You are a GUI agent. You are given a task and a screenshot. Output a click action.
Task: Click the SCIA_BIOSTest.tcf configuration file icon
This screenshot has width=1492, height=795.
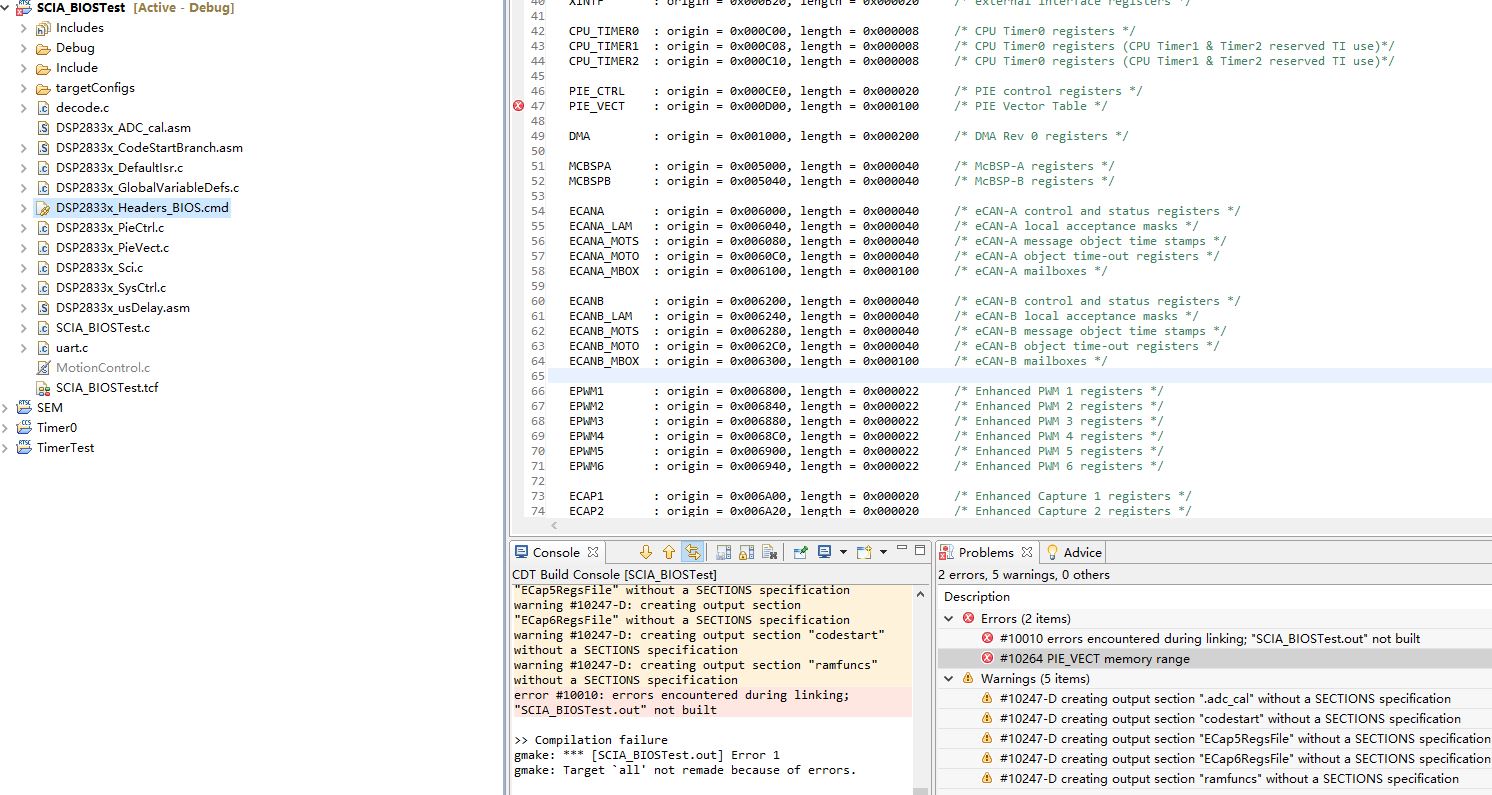tap(43, 388)
